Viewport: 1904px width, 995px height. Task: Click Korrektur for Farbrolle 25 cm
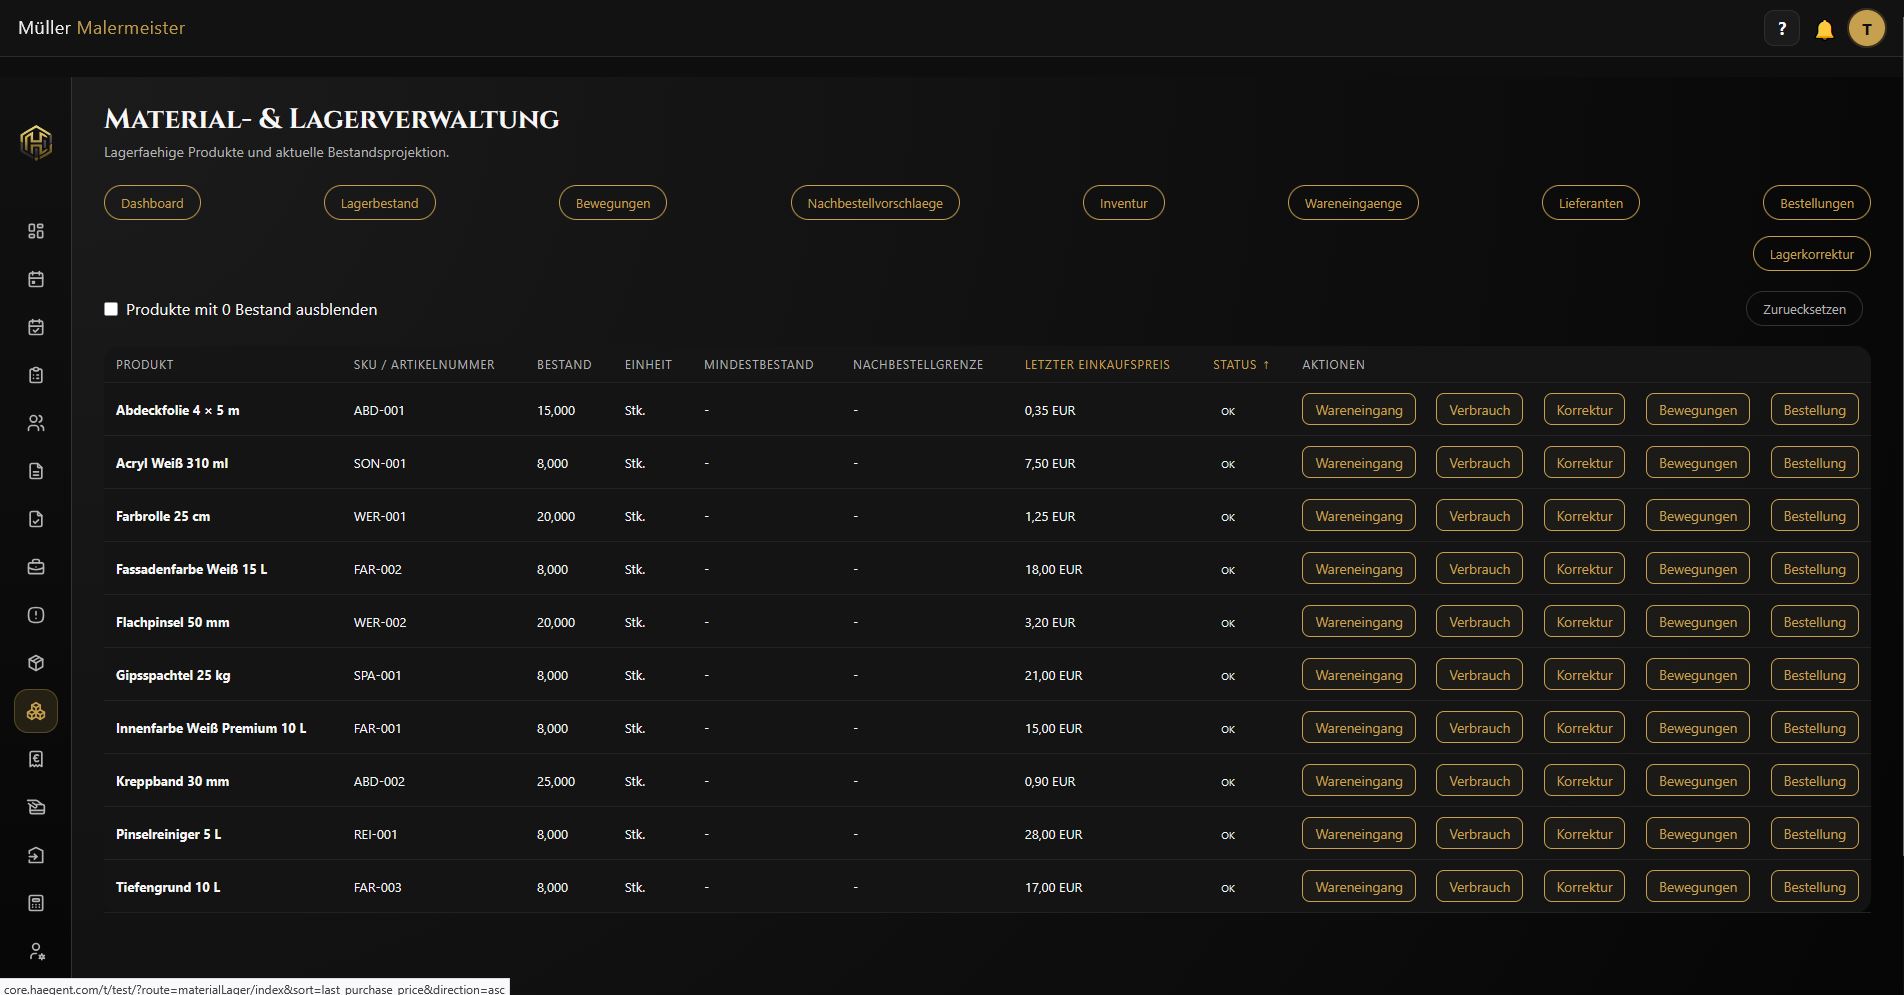tap(1584, 516)
